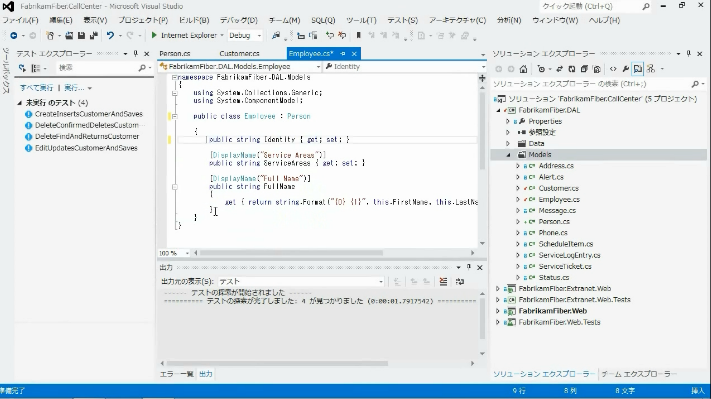Click the Refresh icon in Solution Explorer
Image resolution: width=711 pixels, height=399 pixels.
point(572,69)
